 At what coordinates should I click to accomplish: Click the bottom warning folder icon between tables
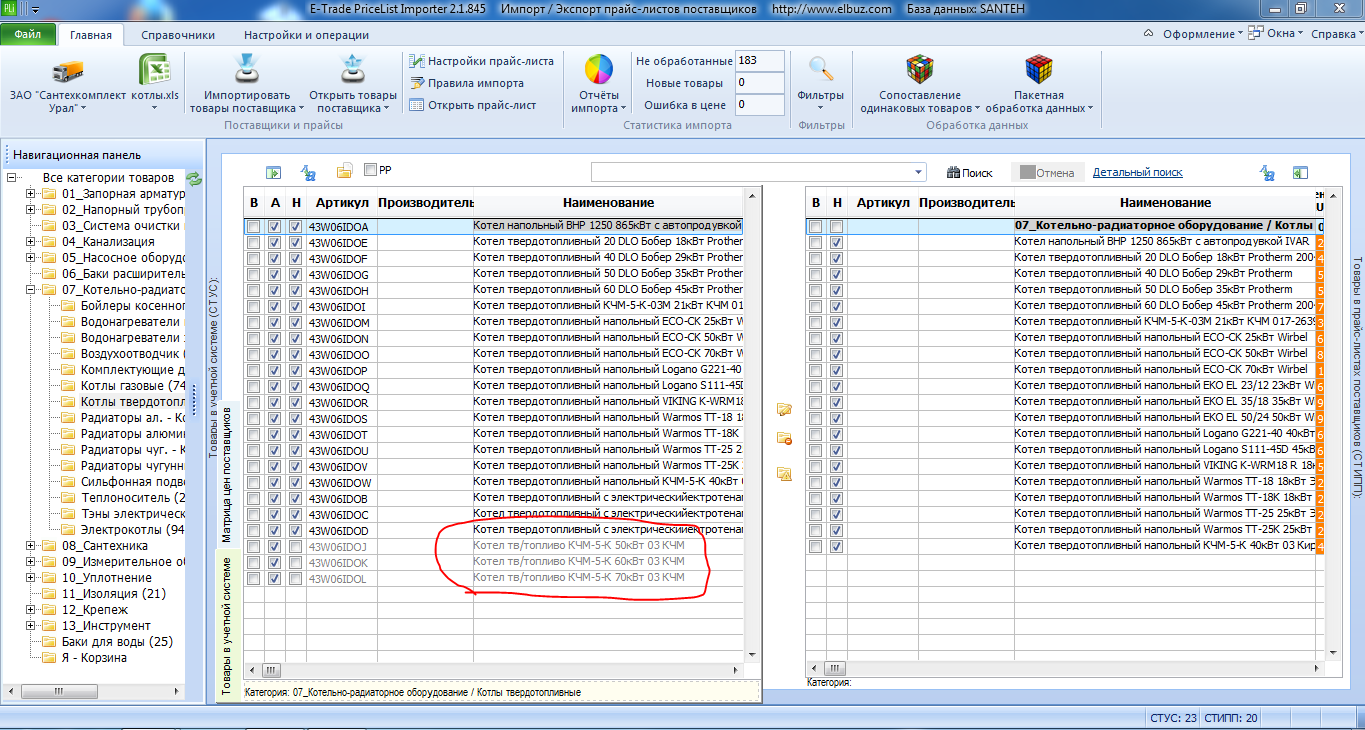(x=784, y=474)
